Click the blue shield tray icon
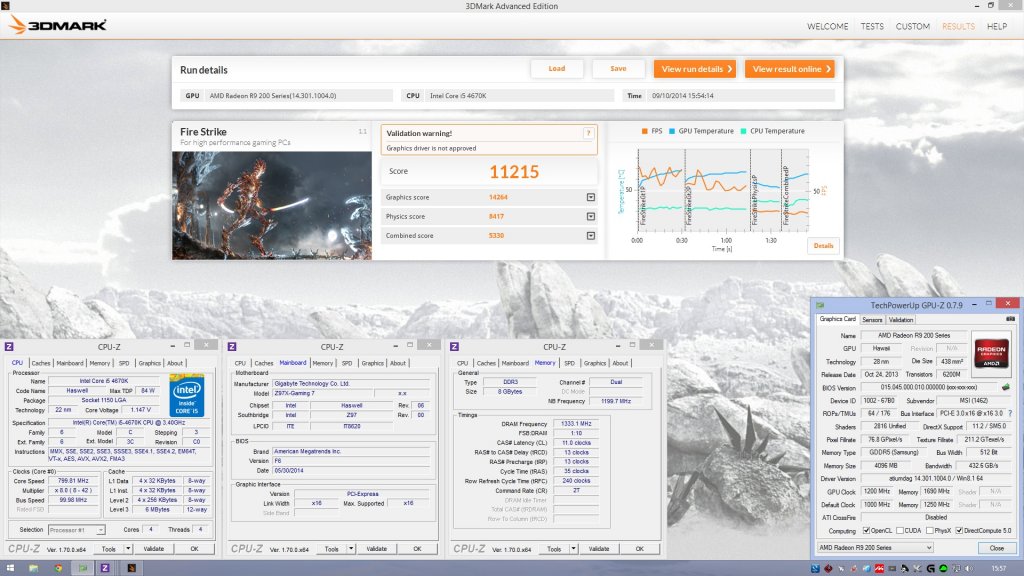 [x=816, y=568]
